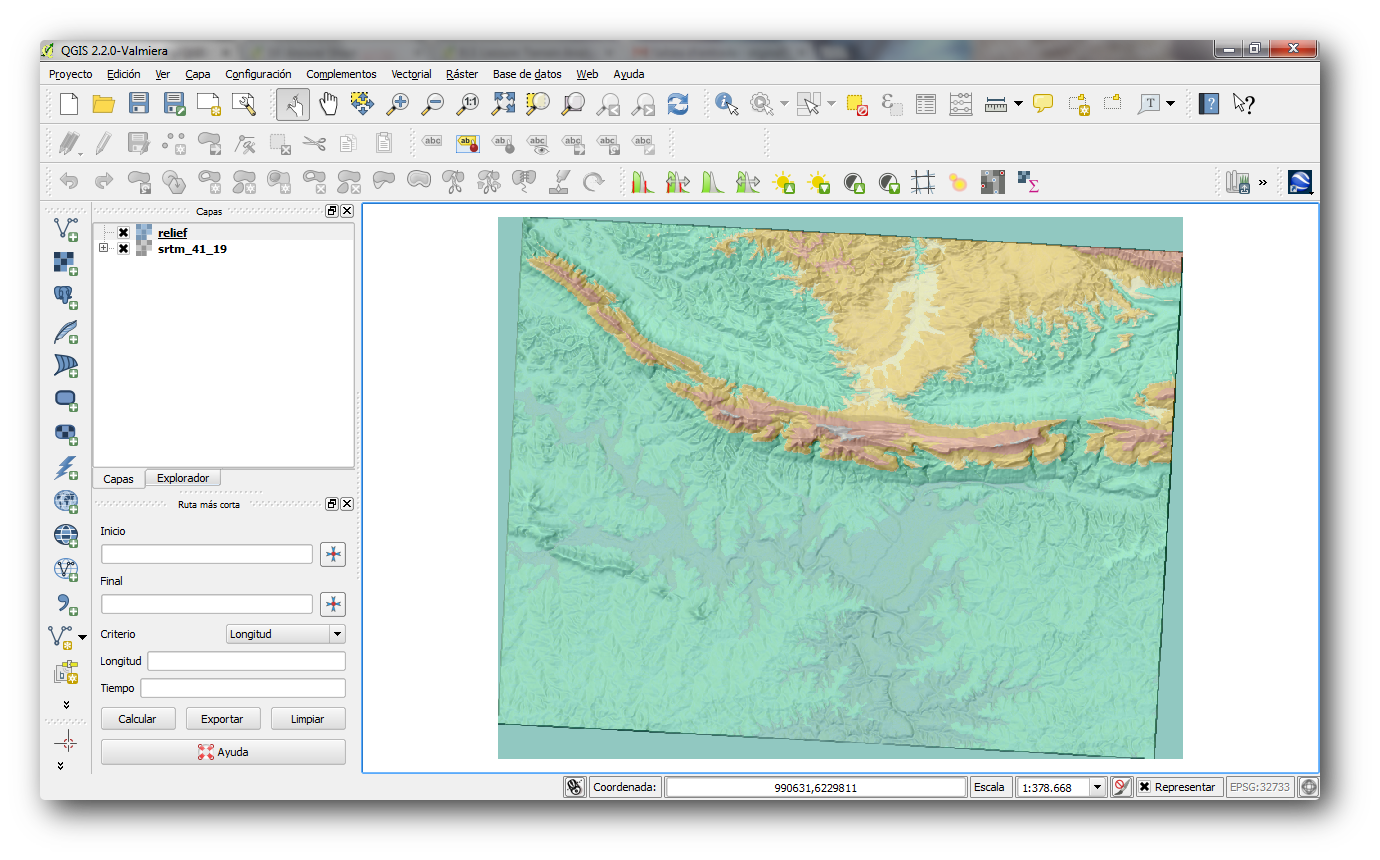
Task: Close the Ruta más corta panel
Action: [x=347, y=504]
